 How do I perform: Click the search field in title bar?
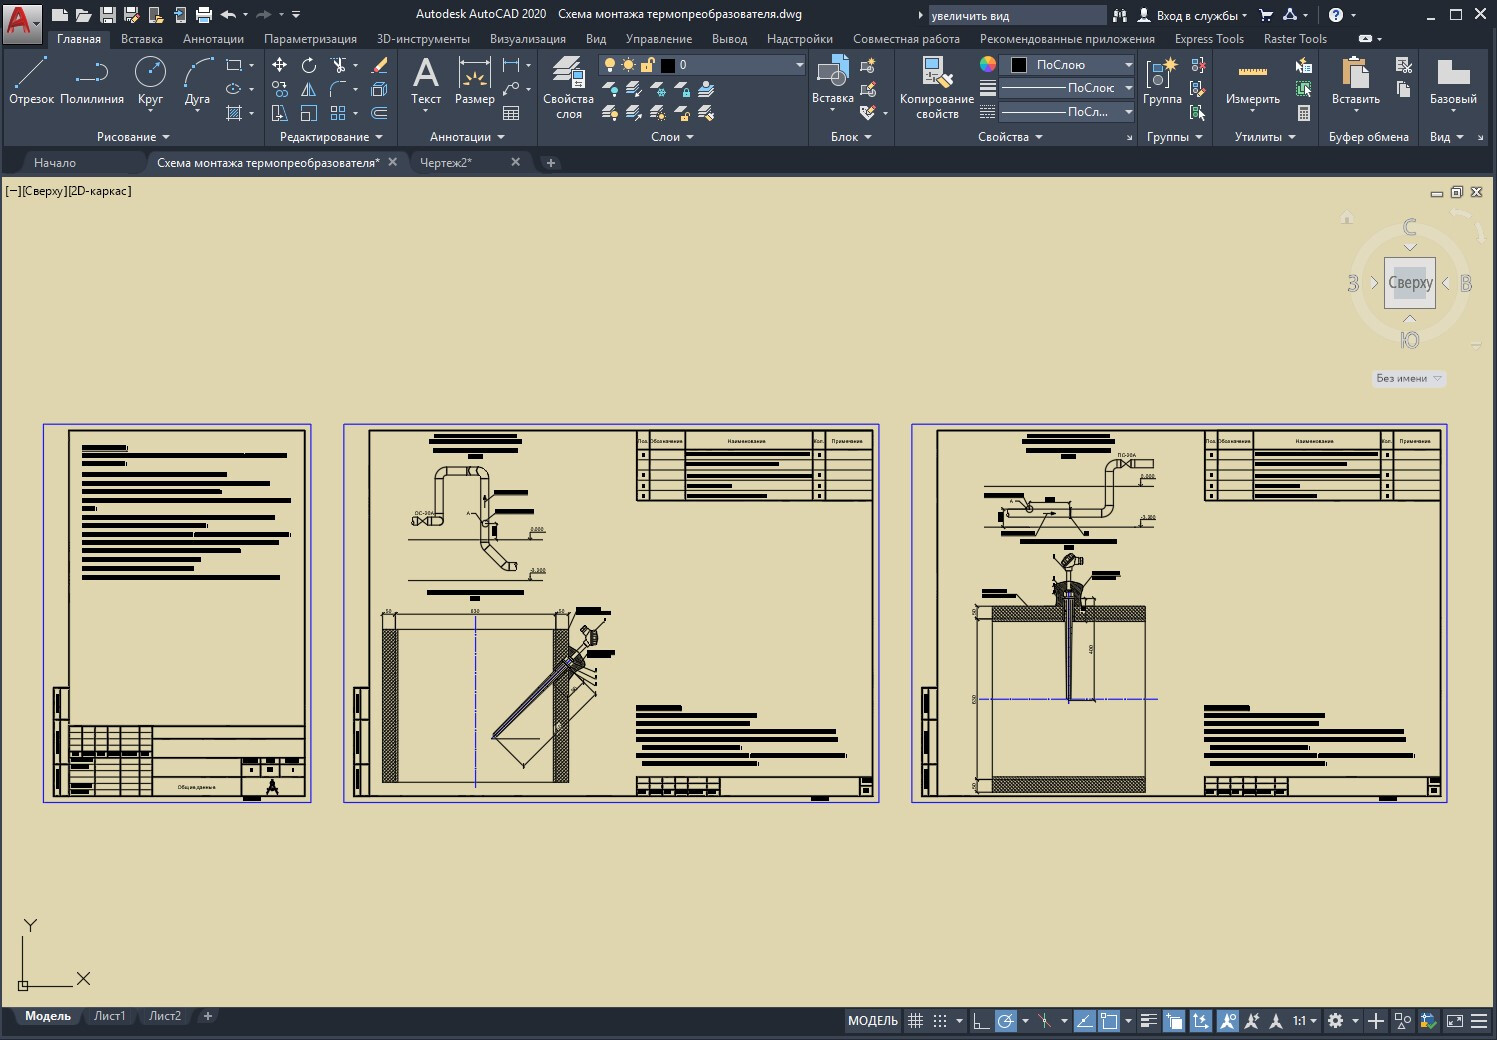pyautogui.click(x=1015, y=16)
